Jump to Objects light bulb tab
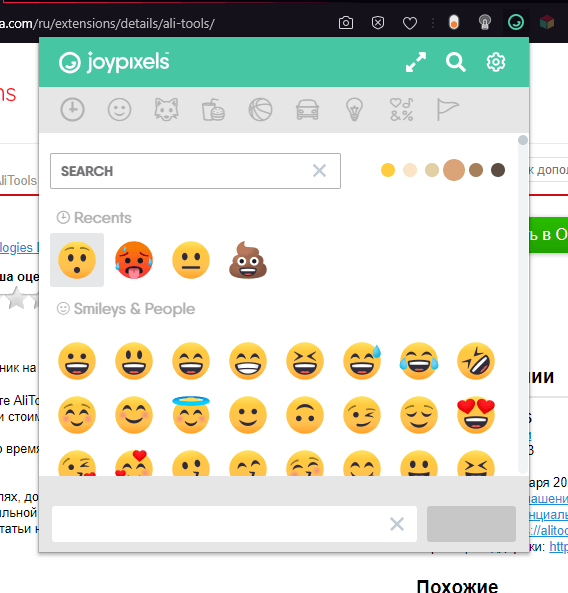Image resolution: width=568 pixels, height=593 pixels. pos(354,110)
